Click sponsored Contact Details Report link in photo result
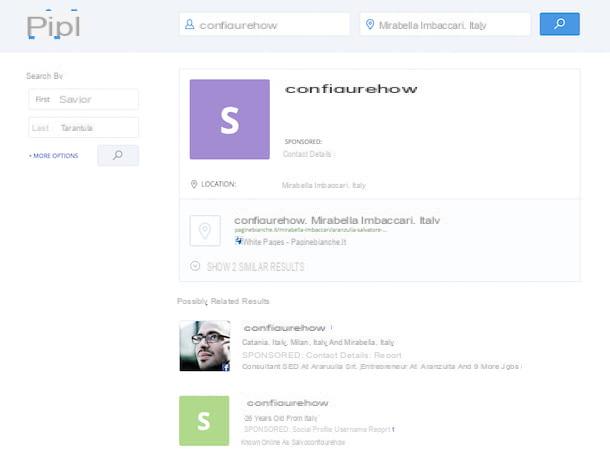 coord(321,355)
